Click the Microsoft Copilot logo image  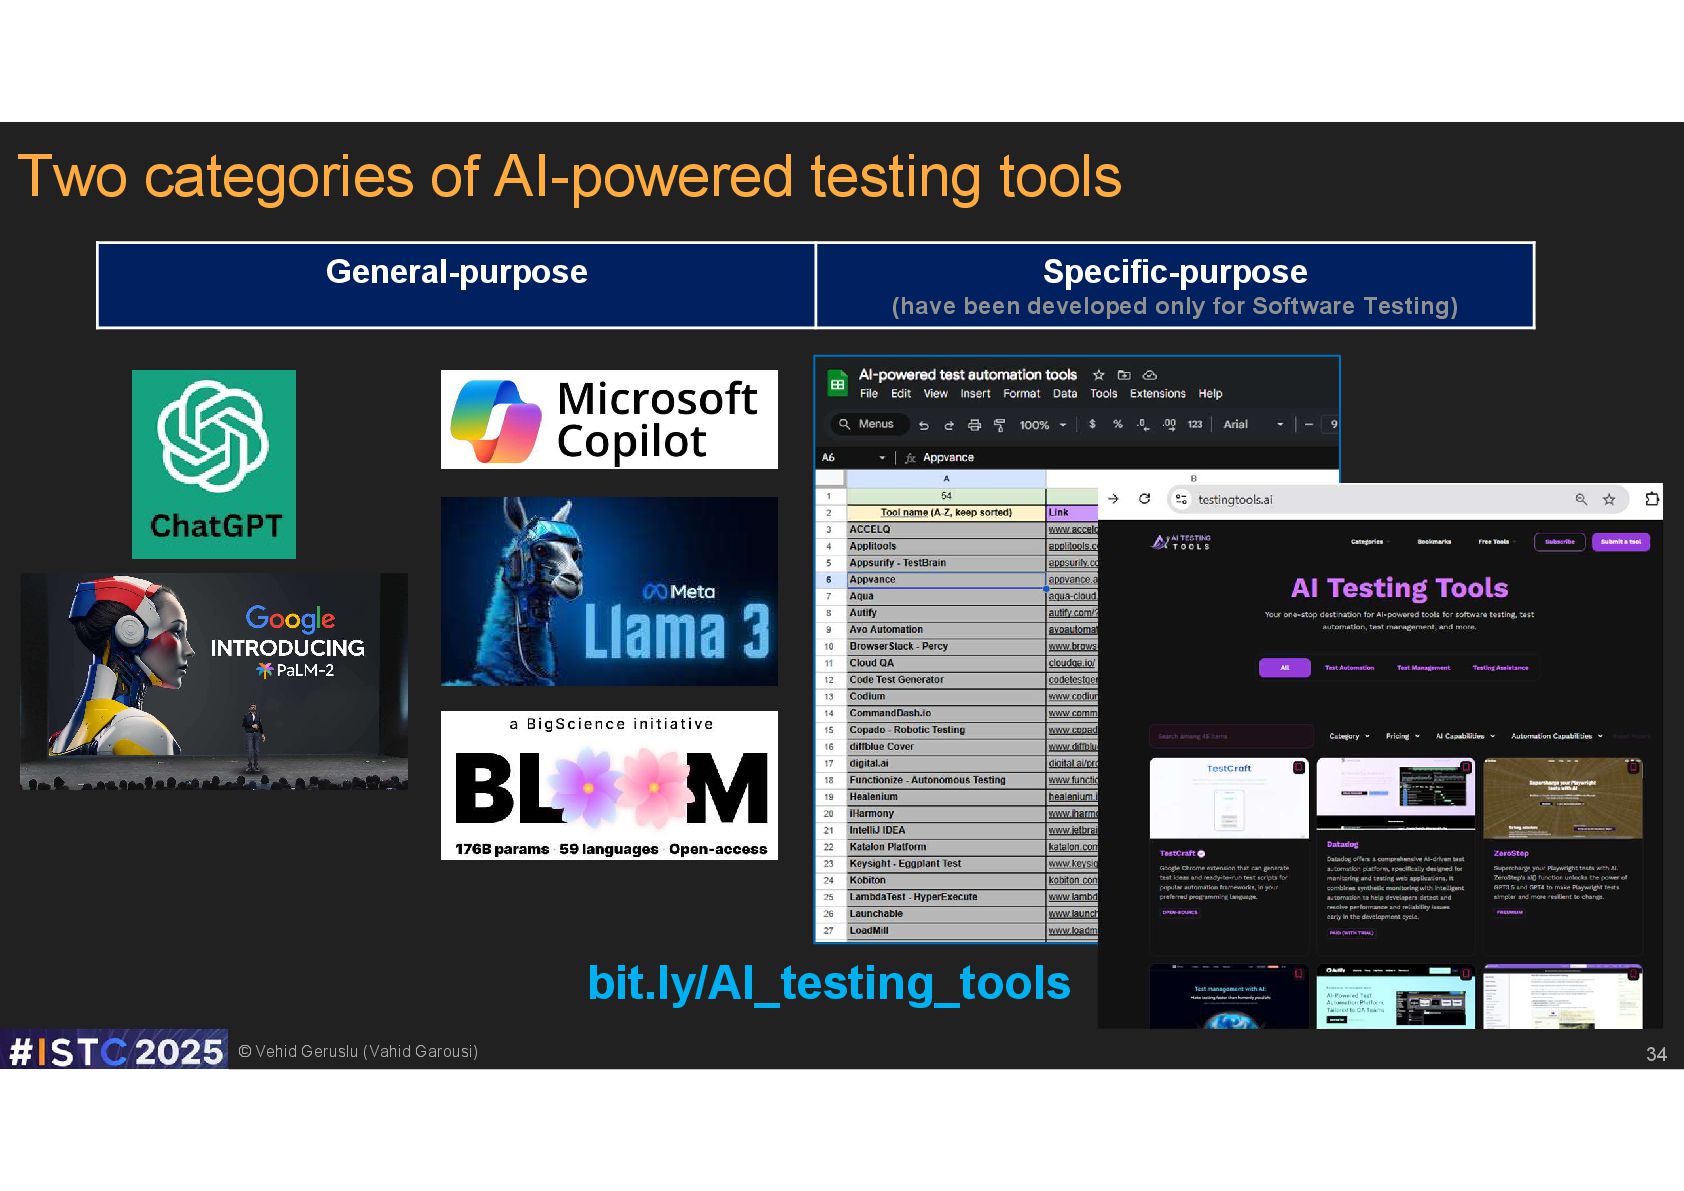(609, 419)
